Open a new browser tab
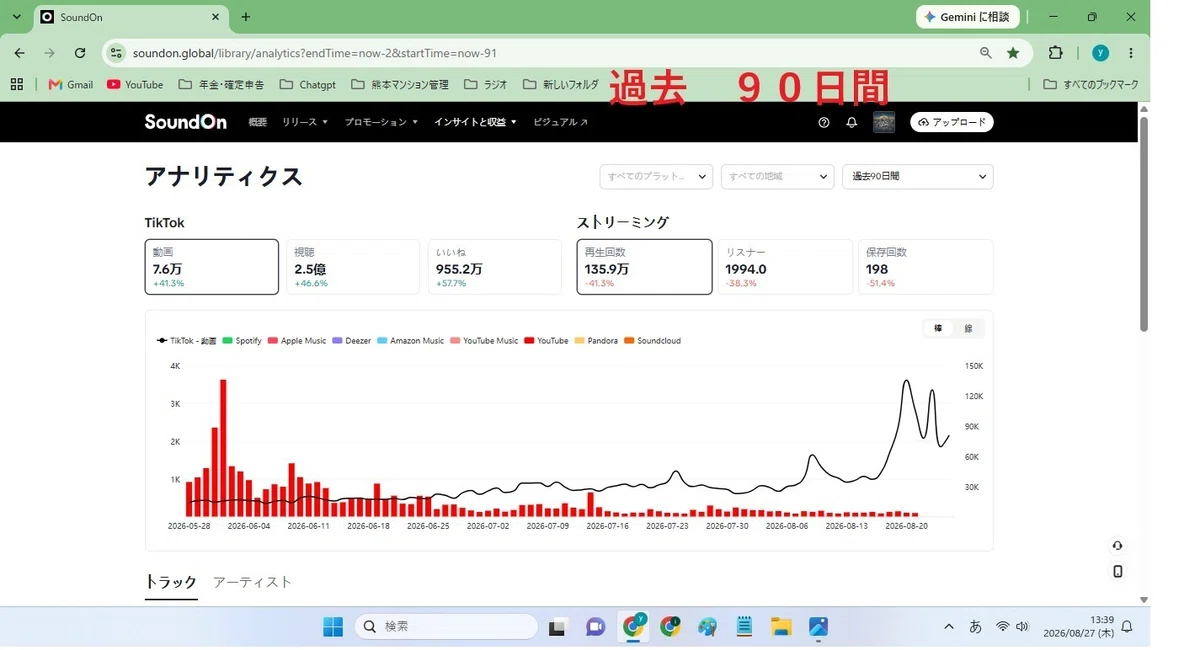 click(x=246, y=17)
